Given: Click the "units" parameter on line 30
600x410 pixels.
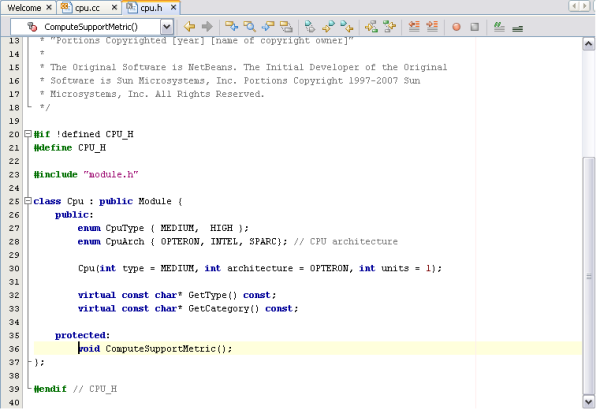Looking at the screenshot, I should click(x=395, y=268).
